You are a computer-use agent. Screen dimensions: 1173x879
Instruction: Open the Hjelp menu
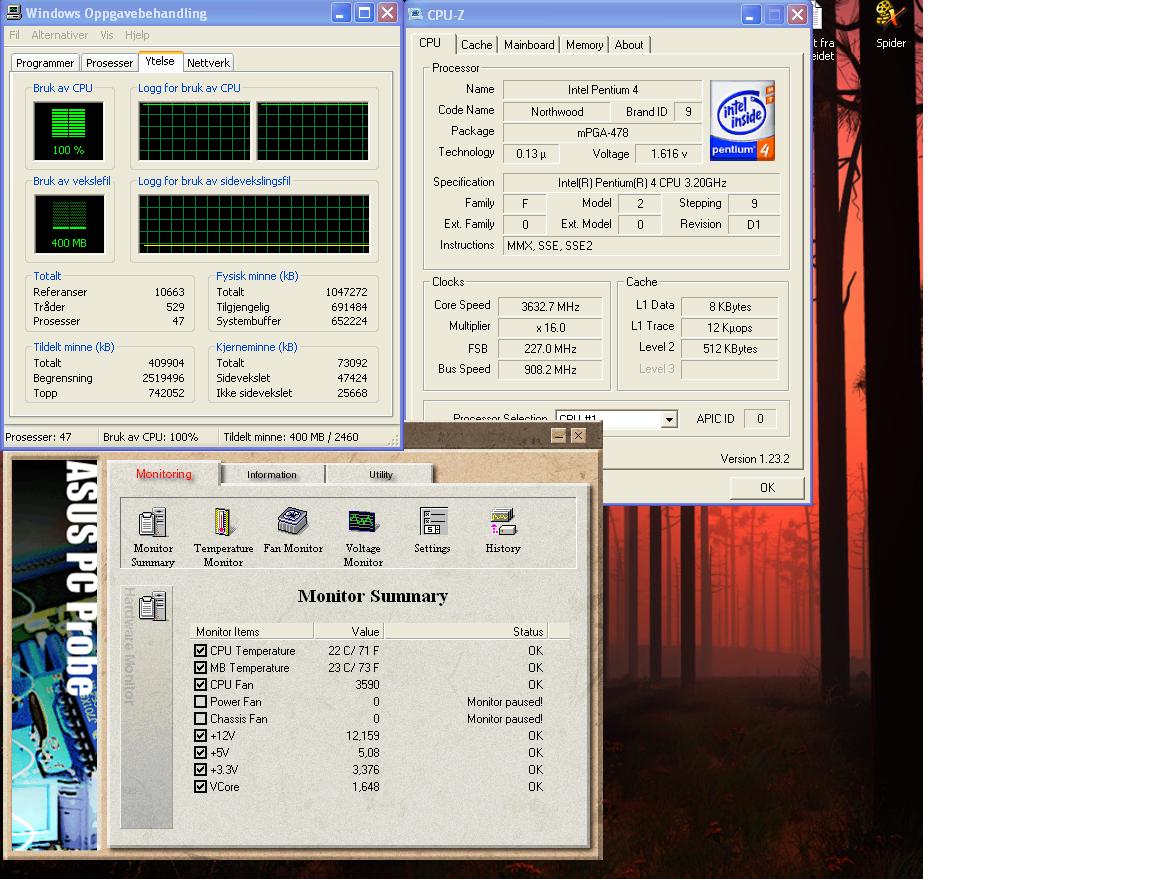(137, 34)
